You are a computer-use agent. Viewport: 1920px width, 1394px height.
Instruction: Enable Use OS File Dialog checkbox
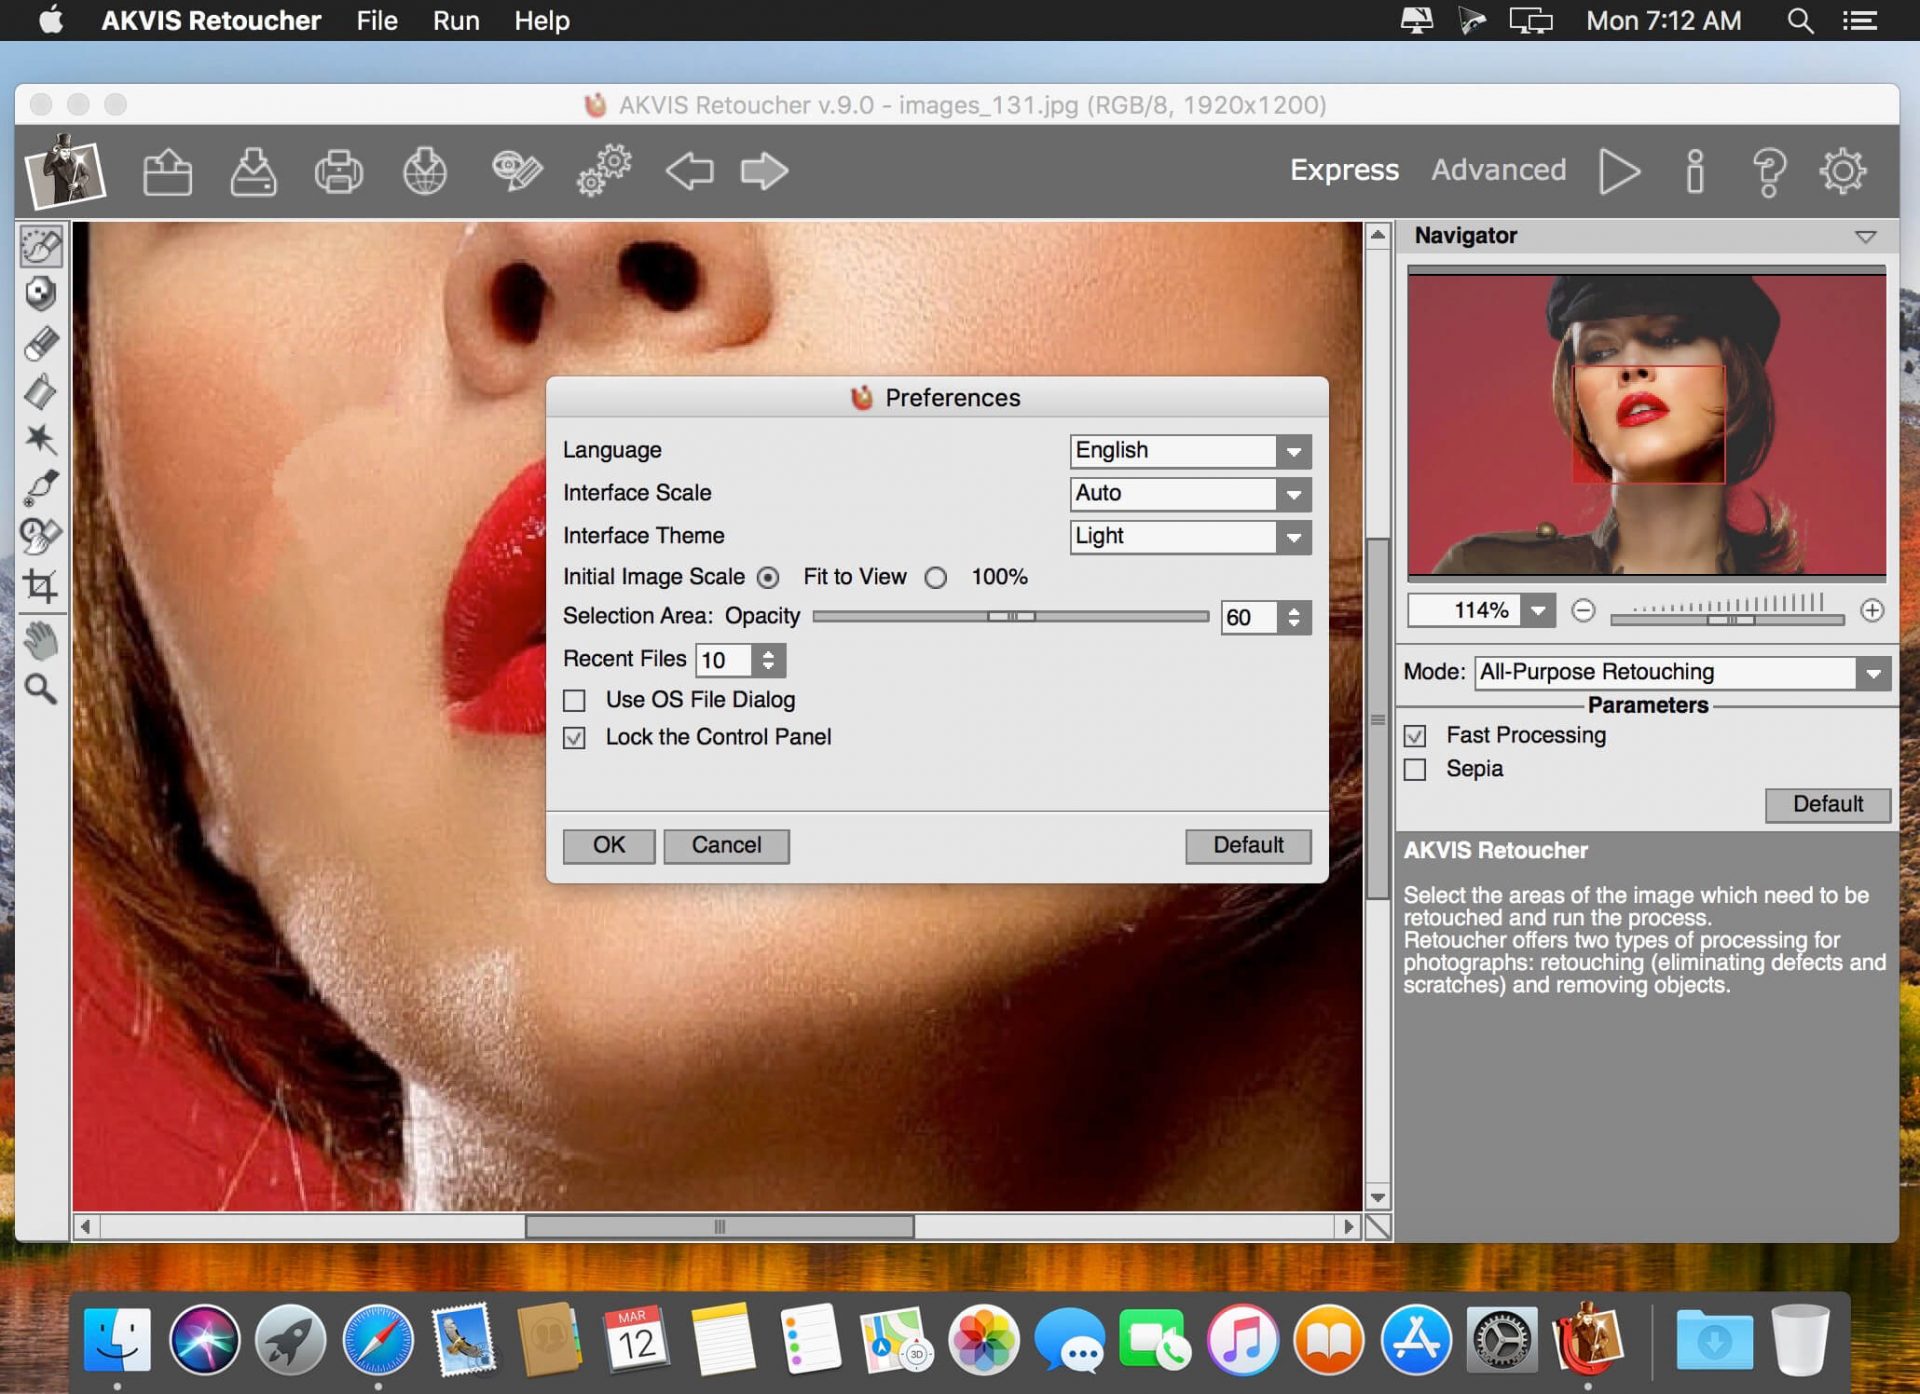[575, 700]
